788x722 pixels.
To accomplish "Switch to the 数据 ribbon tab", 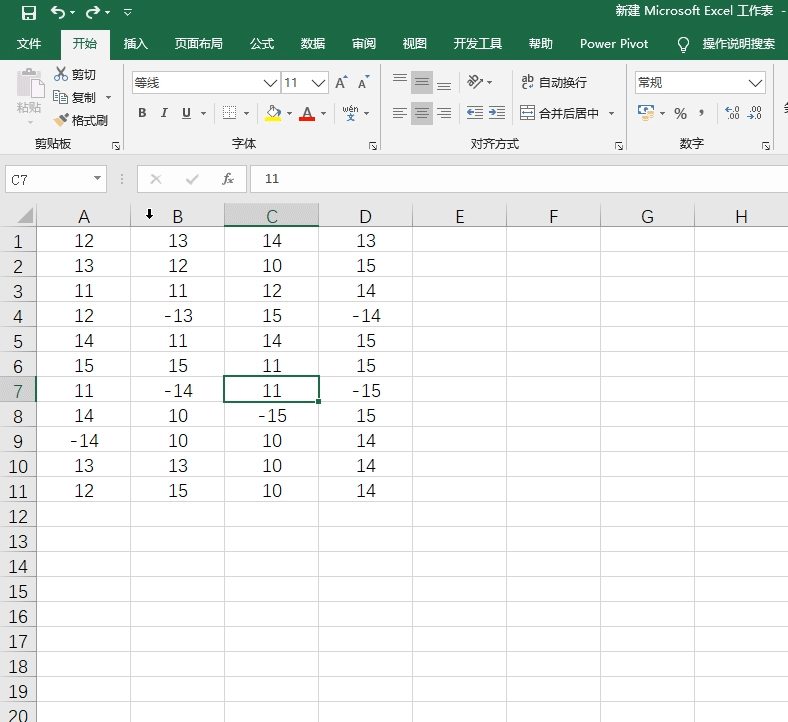I will [x=313, y=44].
